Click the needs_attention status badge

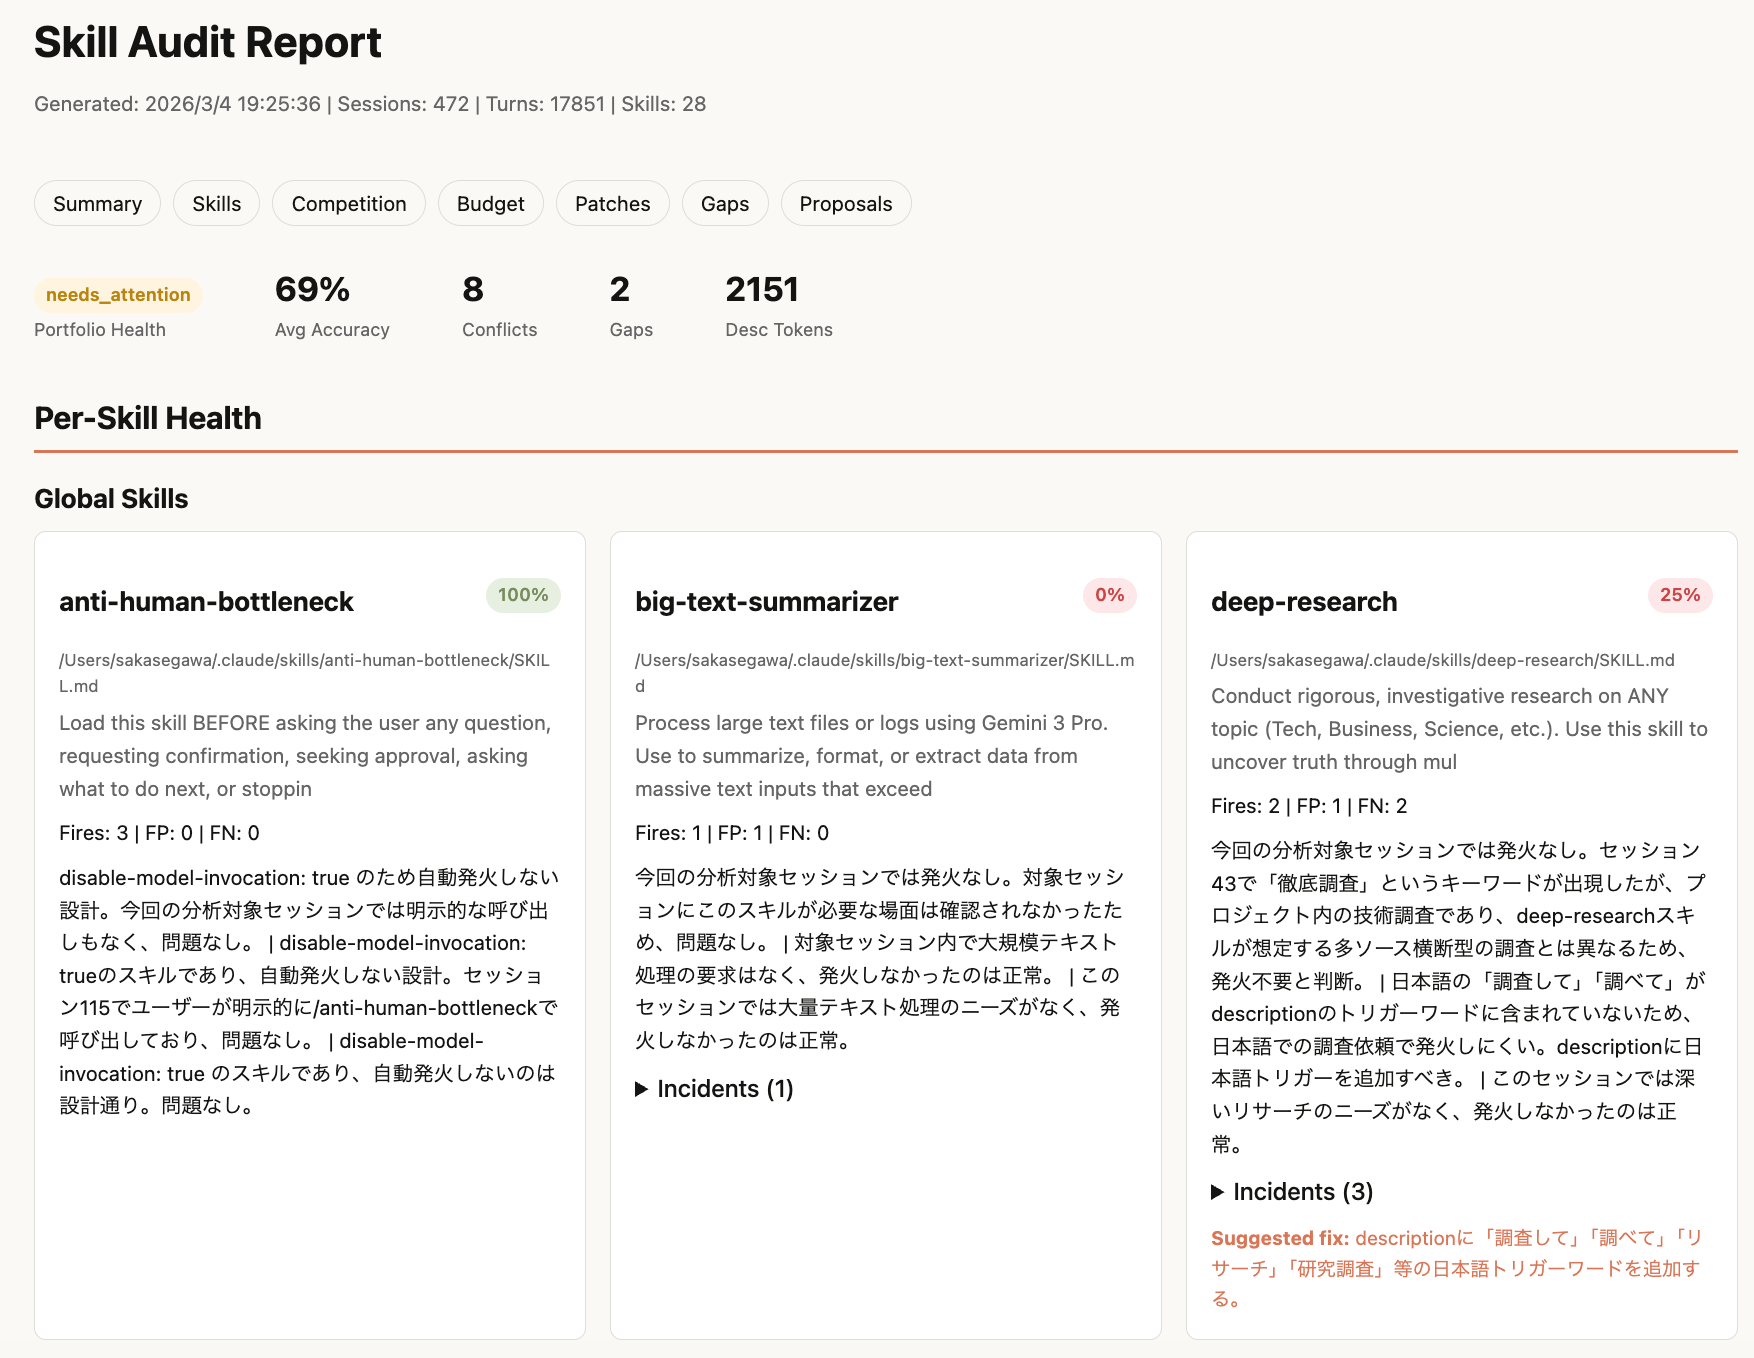pos(116,294)
